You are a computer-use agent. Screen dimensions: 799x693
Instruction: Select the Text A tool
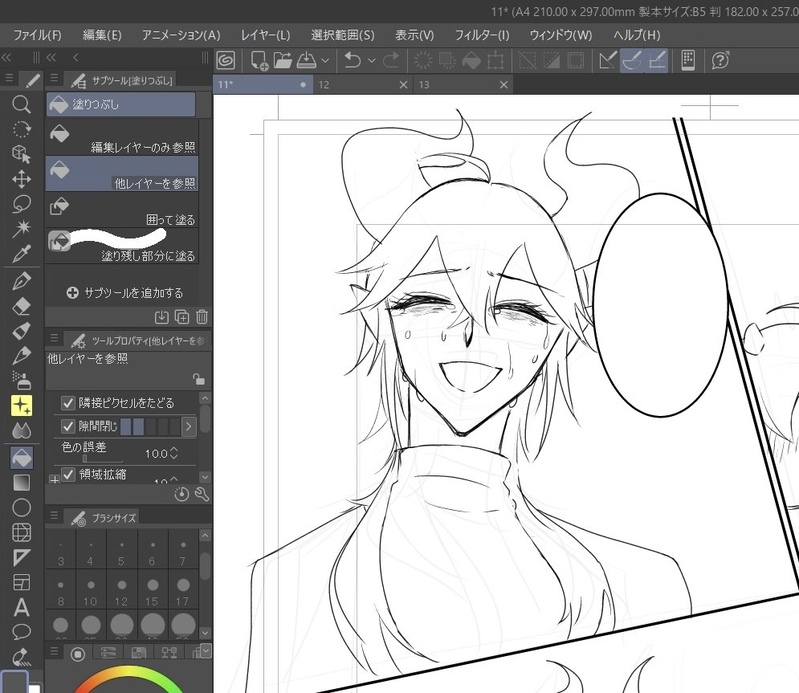[x=21, y=607]
